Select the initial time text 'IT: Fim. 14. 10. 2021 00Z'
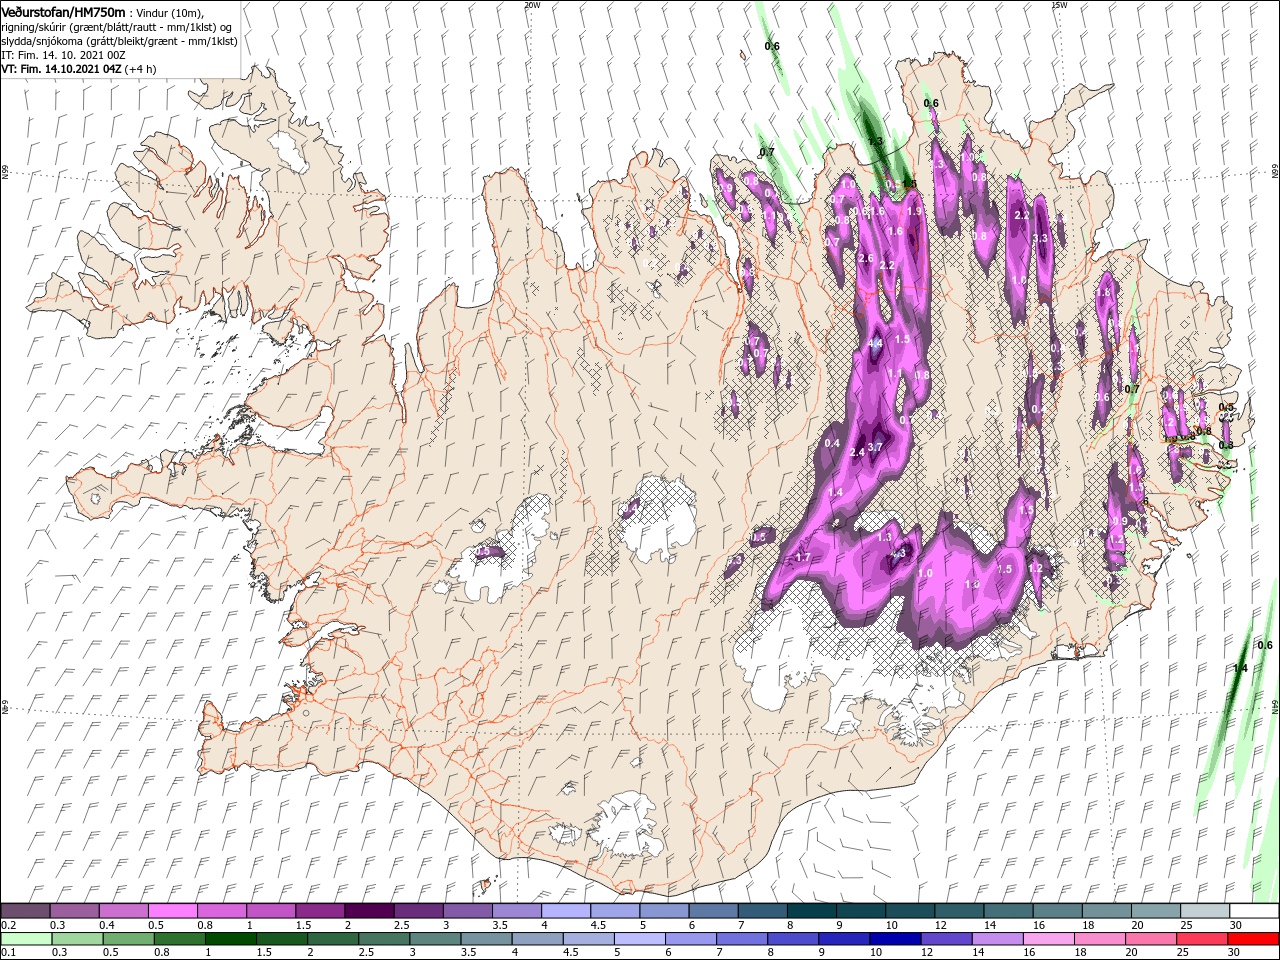1280x960 pixels. click(x=63, y=55)
